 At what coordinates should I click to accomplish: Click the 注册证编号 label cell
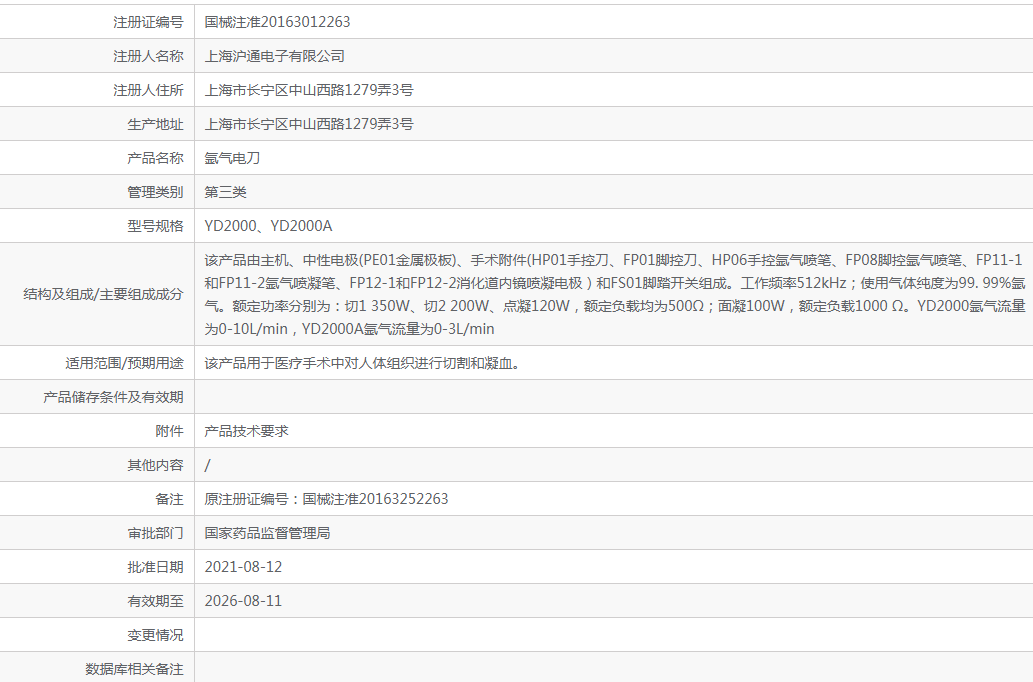pos(148,22)
